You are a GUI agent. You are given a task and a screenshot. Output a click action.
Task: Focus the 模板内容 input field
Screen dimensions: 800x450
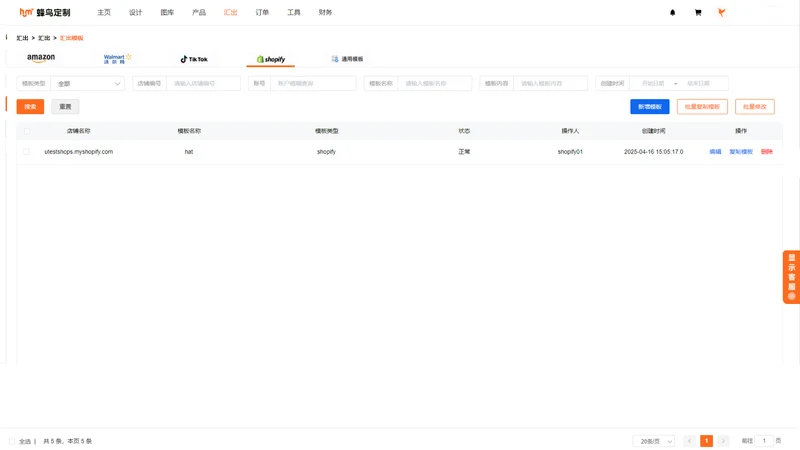click(551, 83)
